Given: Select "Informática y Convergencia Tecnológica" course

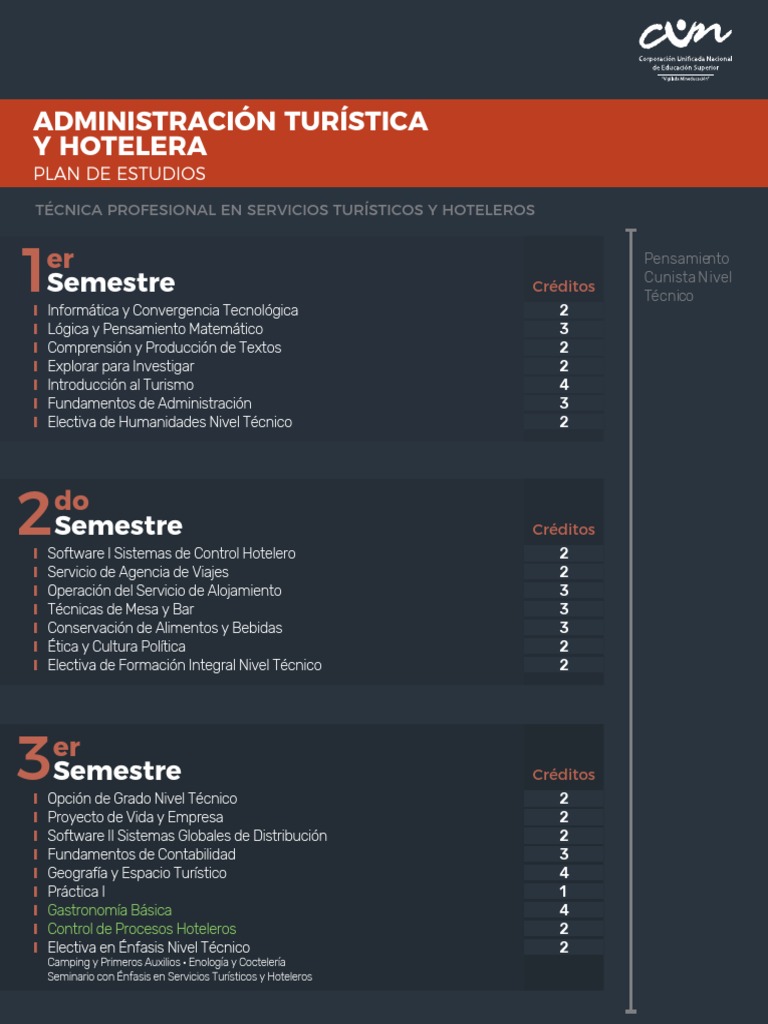Looking at the screenshot, I should click(x=172, y=311).
